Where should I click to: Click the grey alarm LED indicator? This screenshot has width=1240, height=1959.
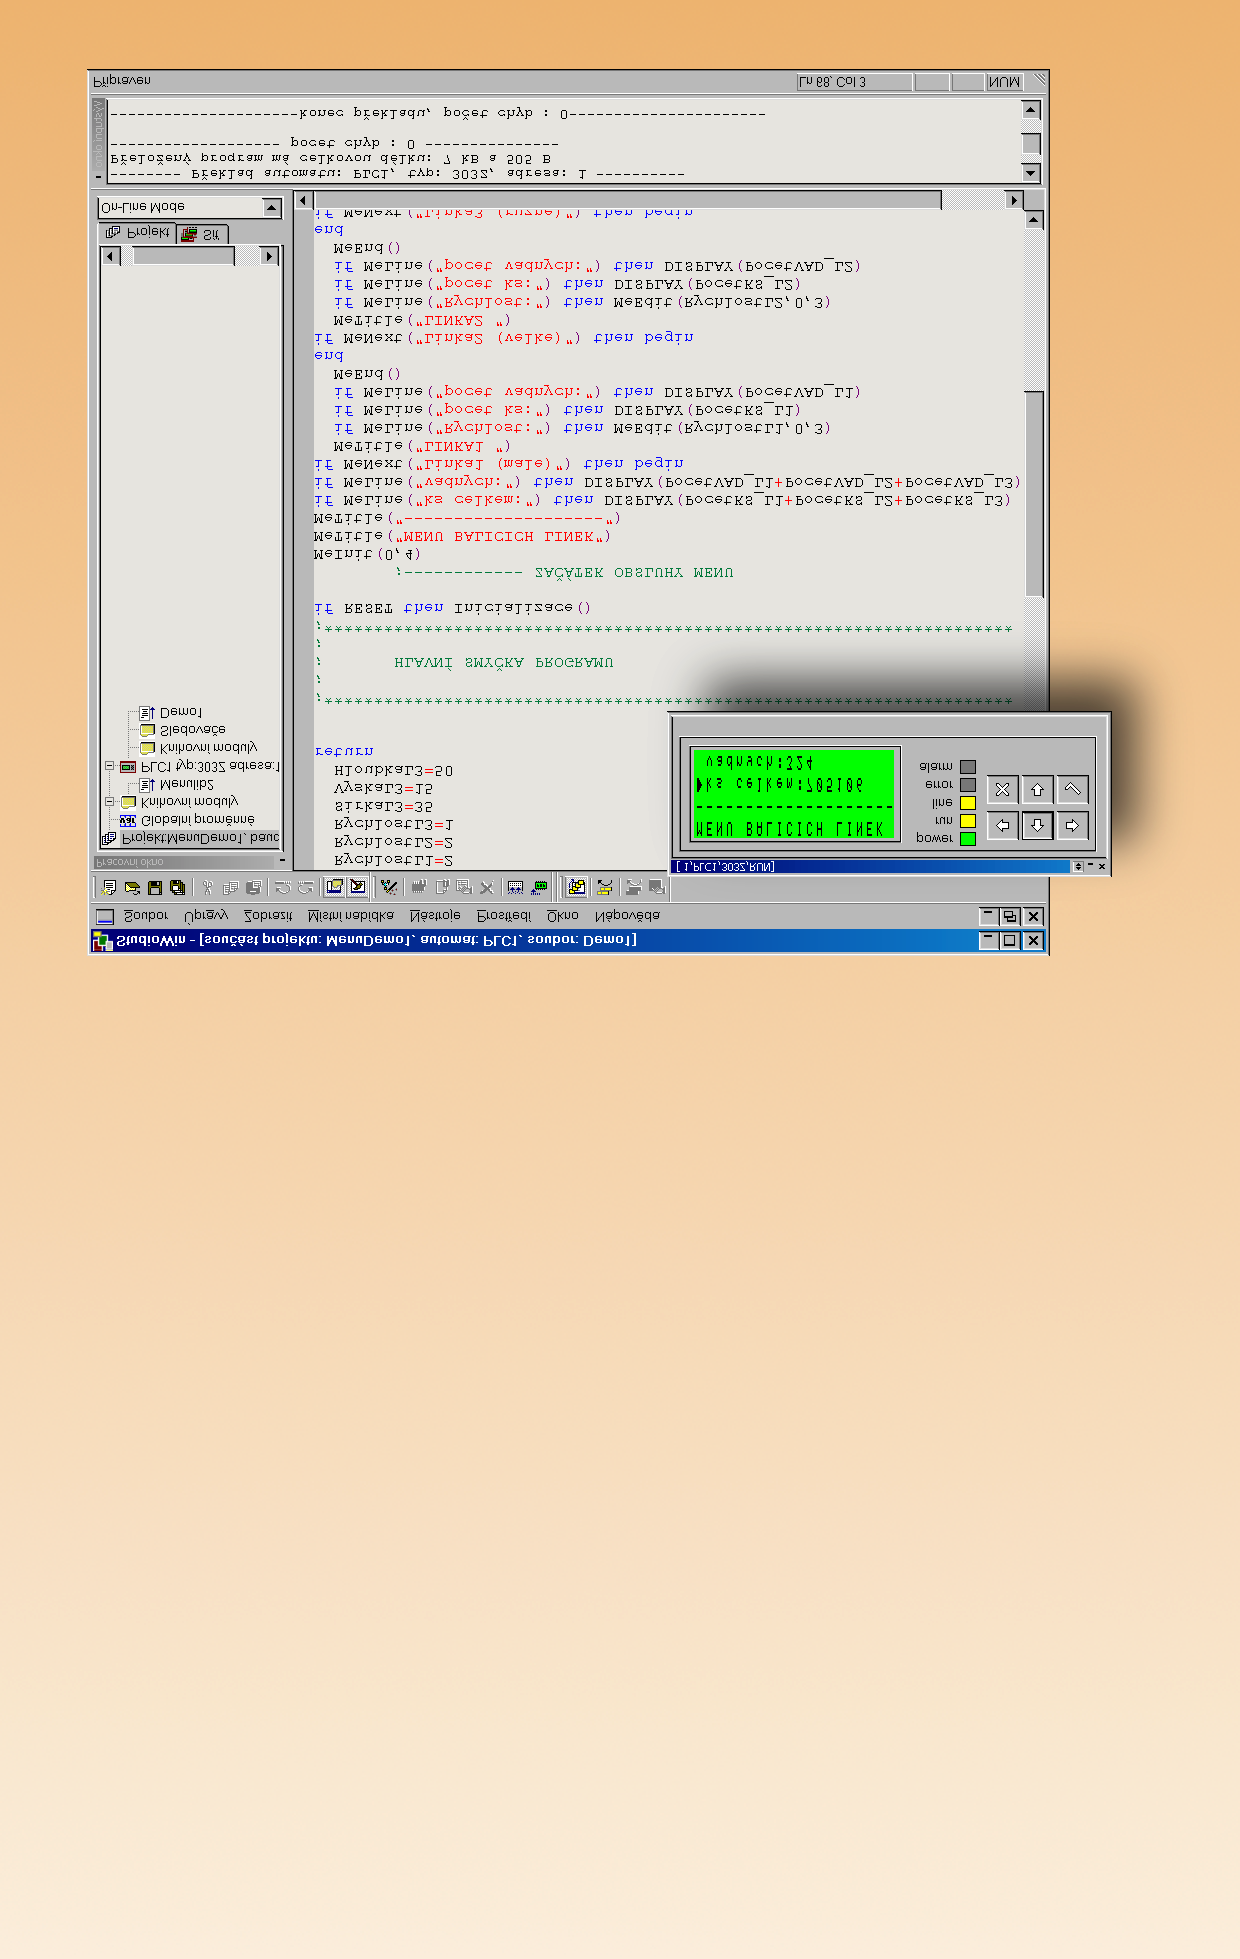click(x=968, y=767)
